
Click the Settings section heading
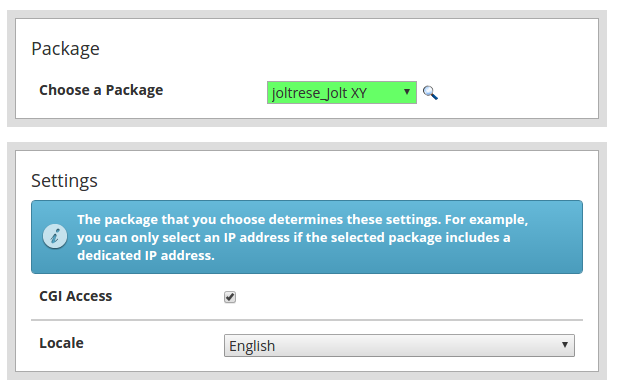pyautogui.click(x=64, y=181)
